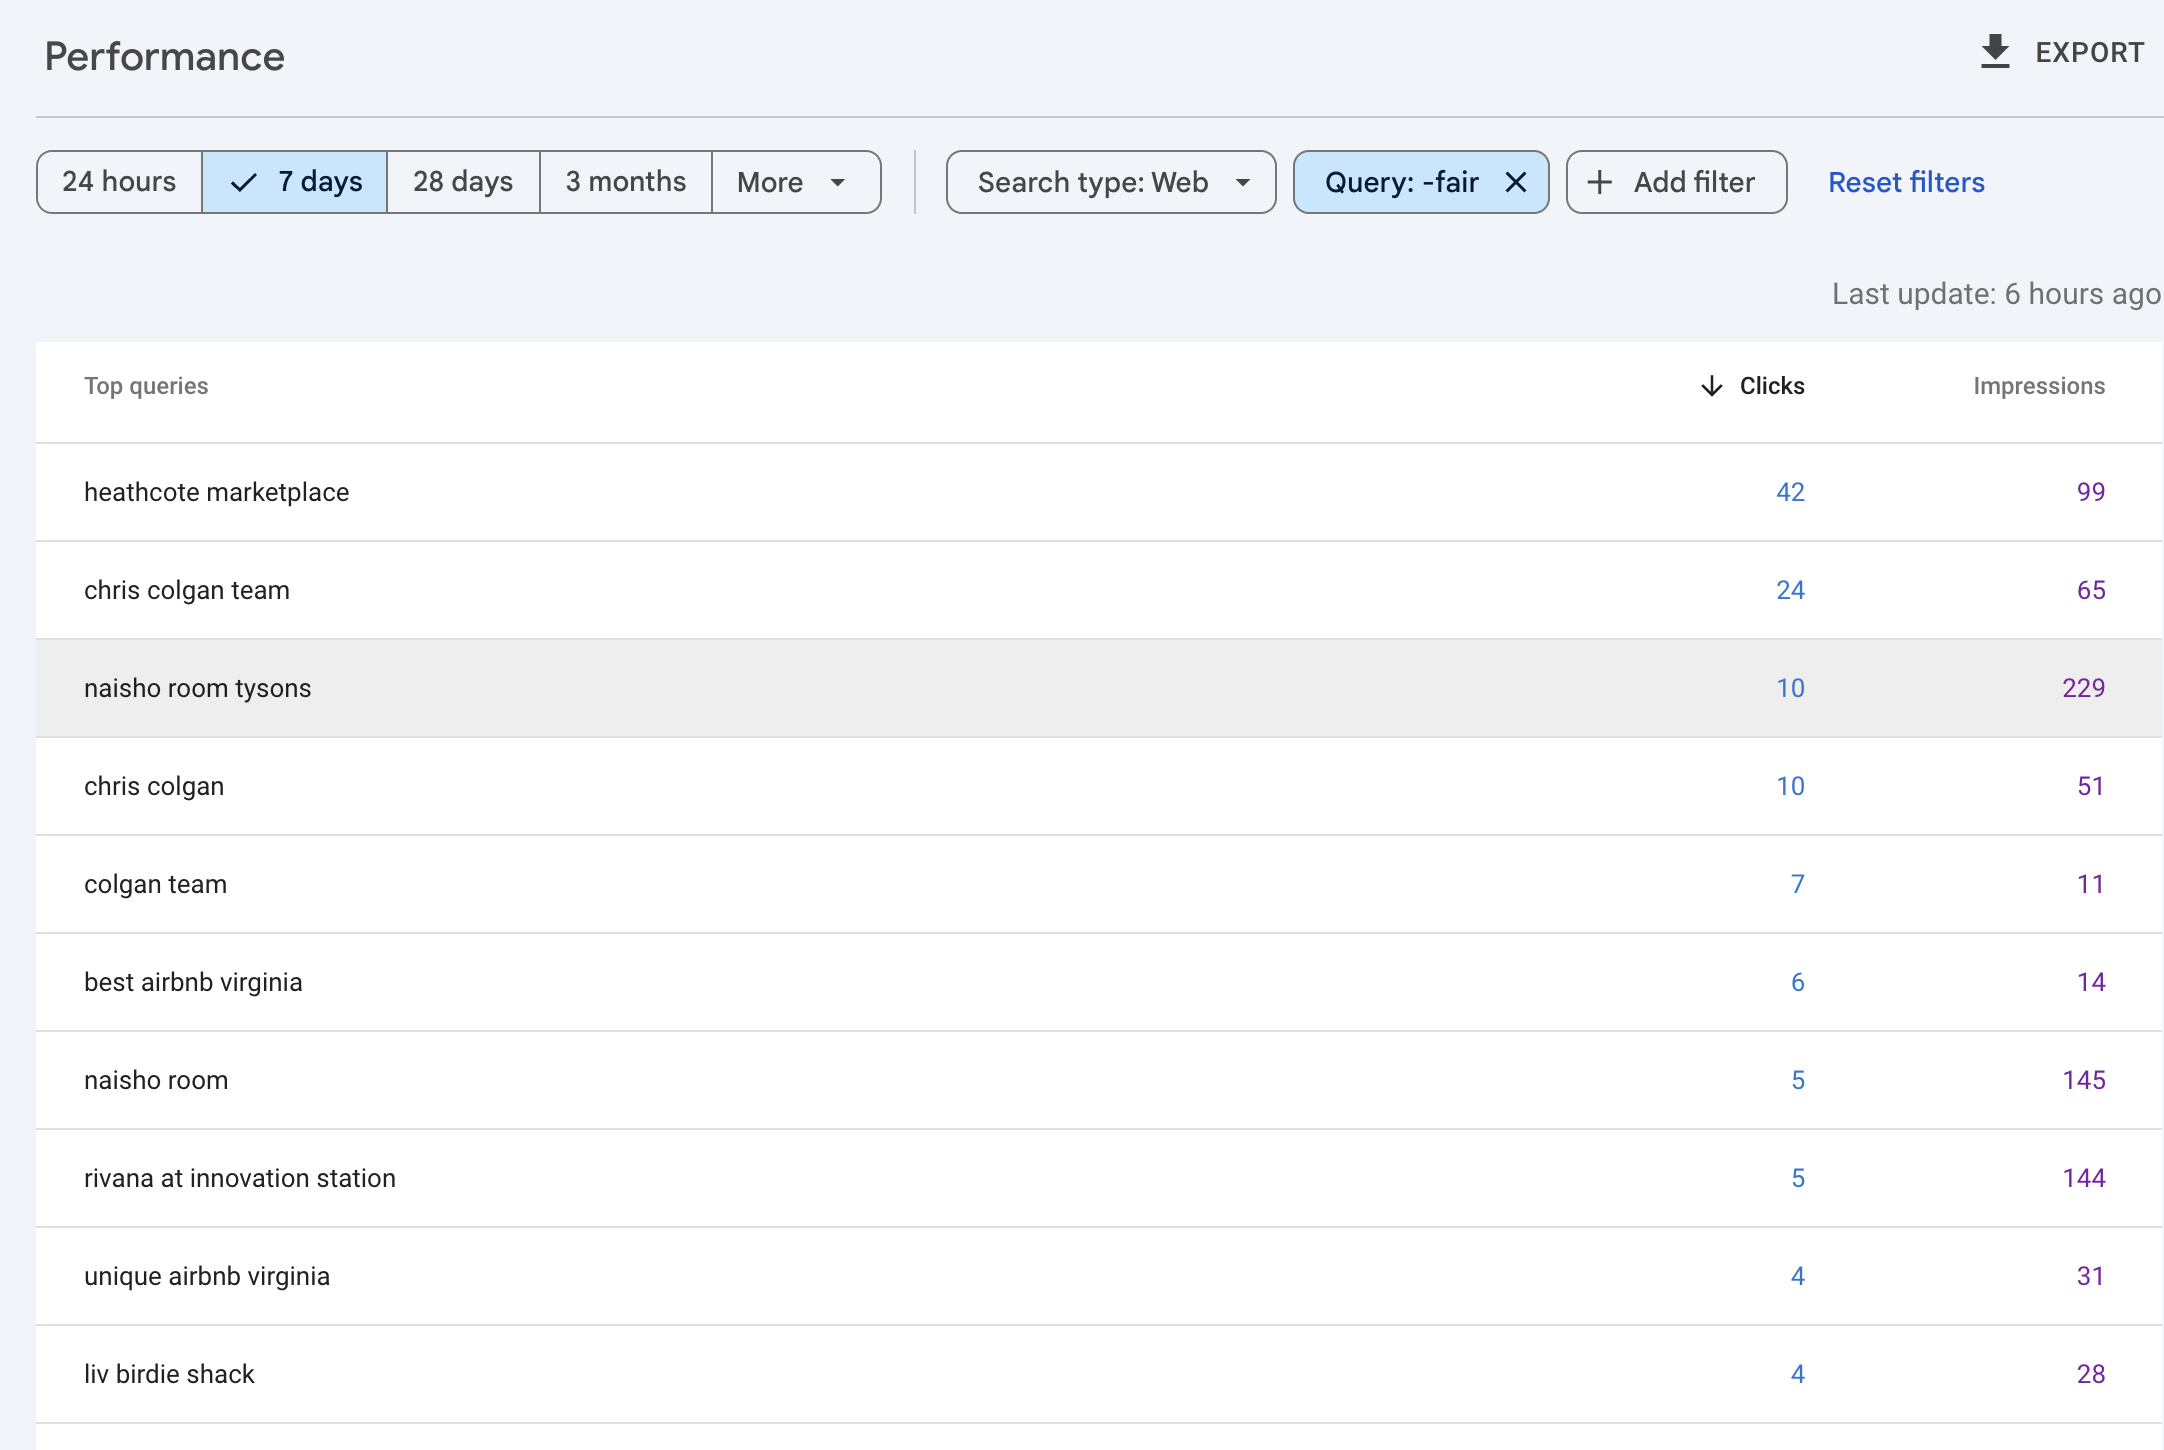Remove the Query: -fair filter via X
This screenshot has height=1450, width=2164.
[x=1516, y=182]
